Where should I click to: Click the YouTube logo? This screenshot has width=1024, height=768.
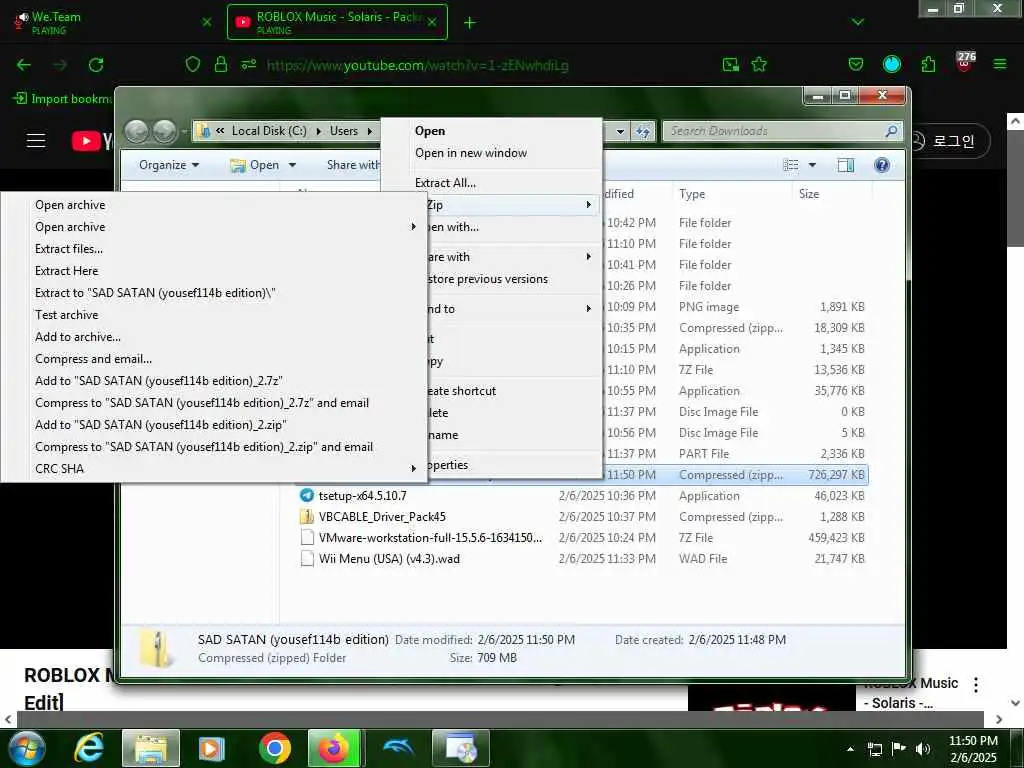click(91, 140)
